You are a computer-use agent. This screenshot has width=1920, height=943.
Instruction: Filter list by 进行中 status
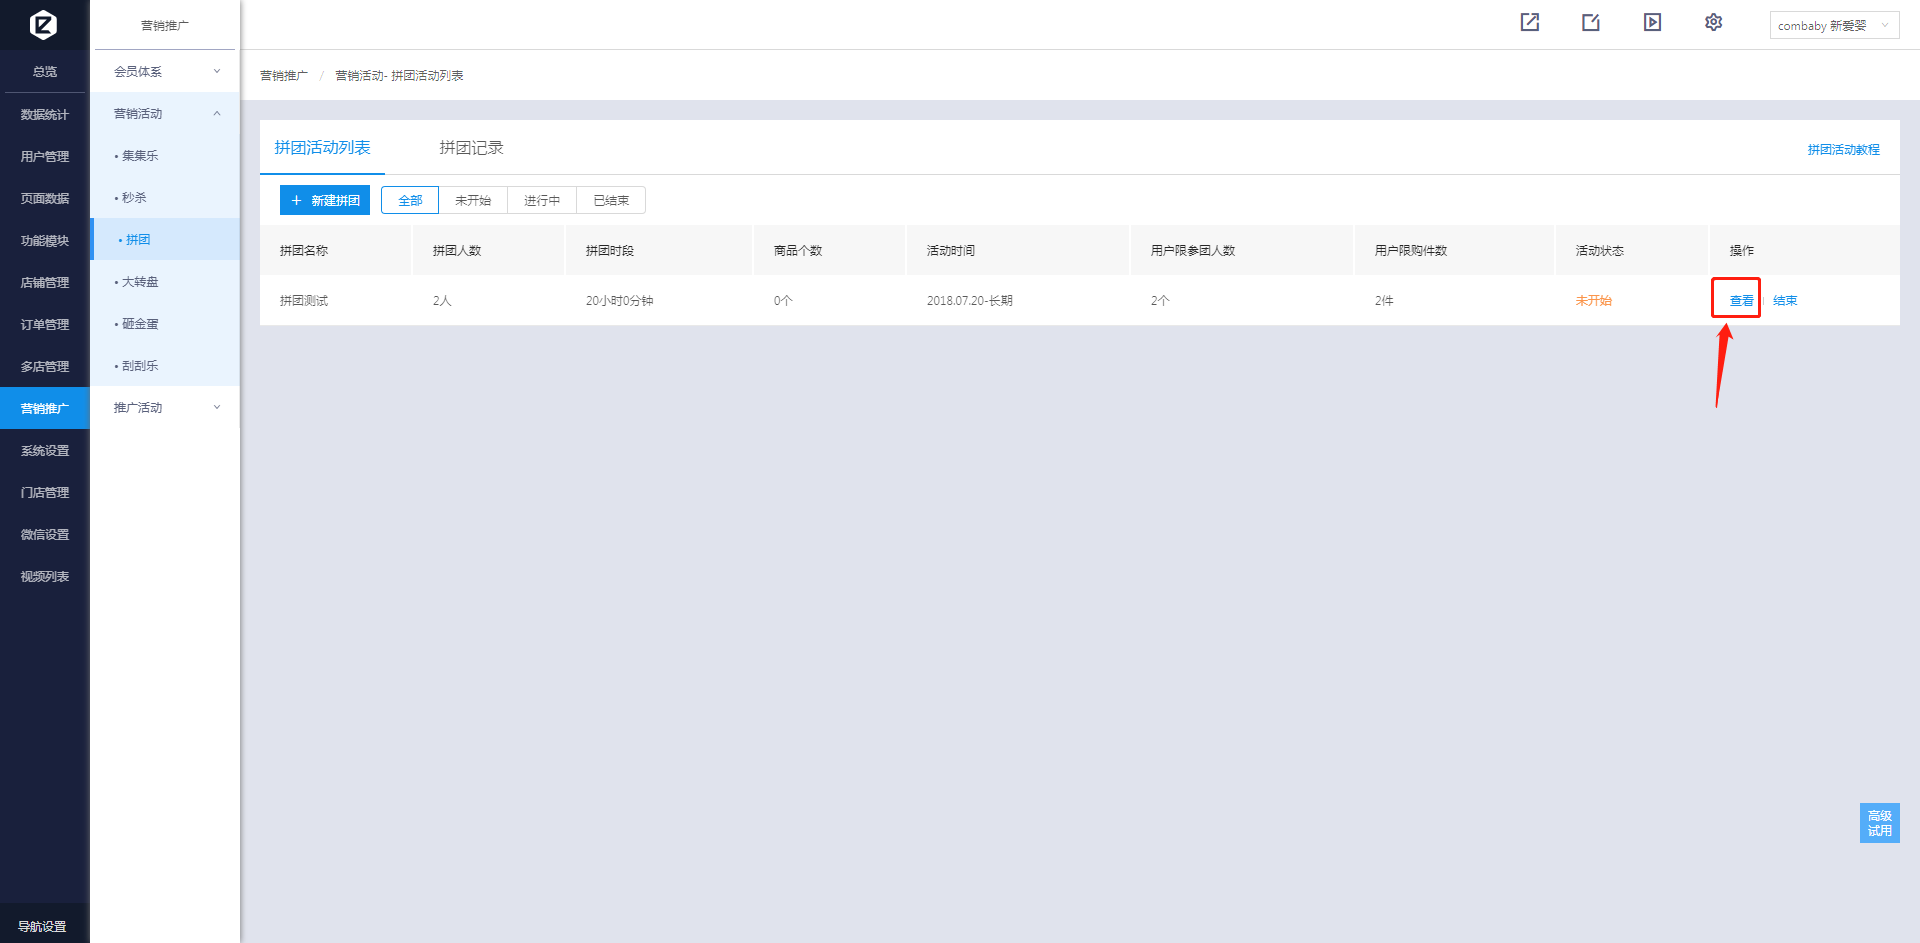pyautogui.click(x=542, y=201)
